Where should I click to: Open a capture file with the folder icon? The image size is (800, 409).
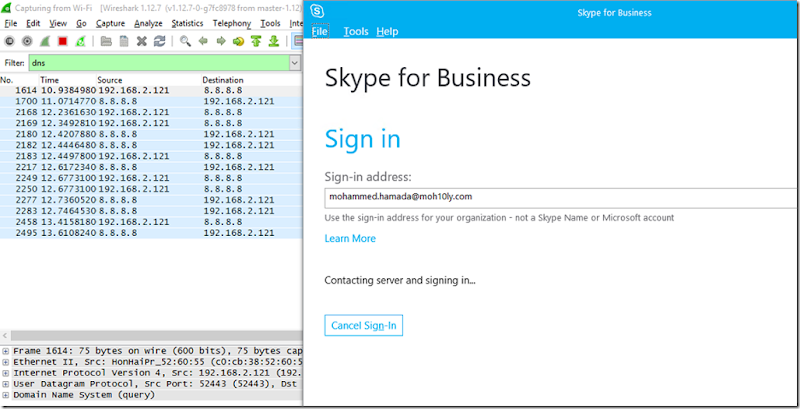(106, 41)
